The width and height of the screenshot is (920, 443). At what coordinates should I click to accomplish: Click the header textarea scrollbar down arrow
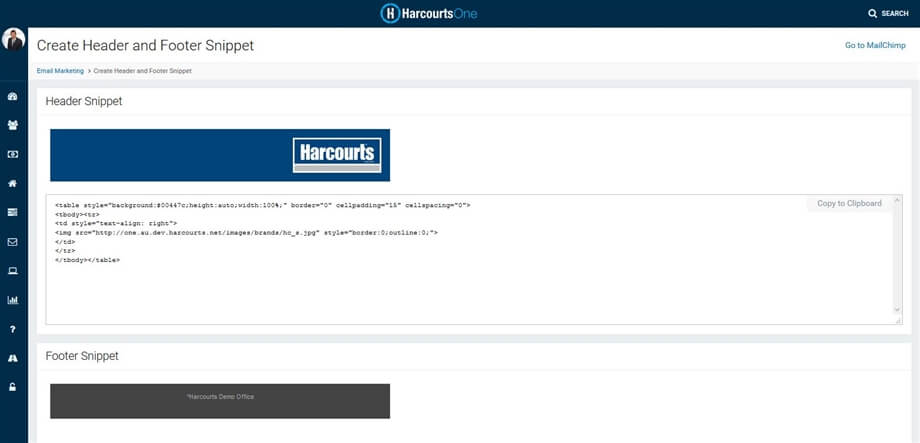897,310
